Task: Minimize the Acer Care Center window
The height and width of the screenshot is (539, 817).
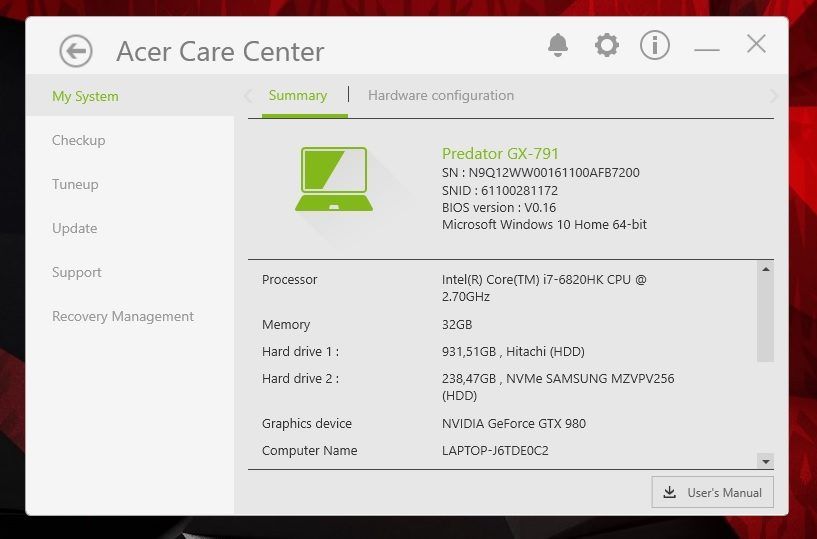Action: (707, 47)
